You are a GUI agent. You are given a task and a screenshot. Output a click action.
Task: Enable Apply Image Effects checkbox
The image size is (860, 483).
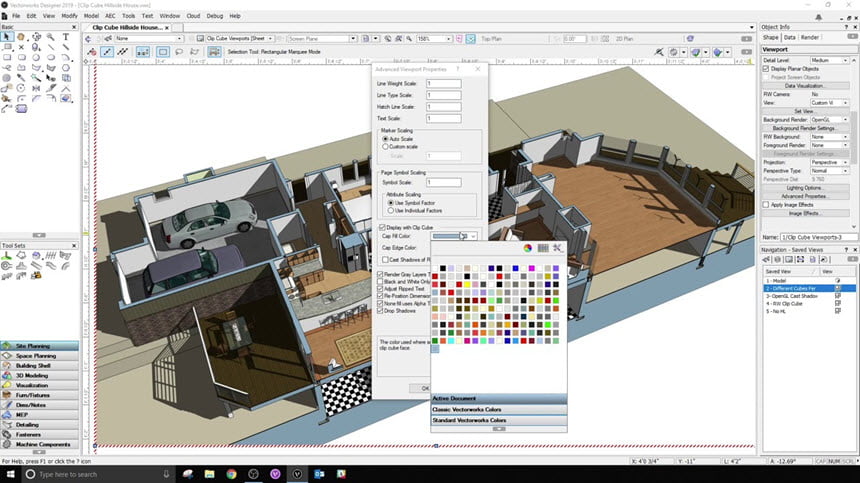(x=766, y=204)
